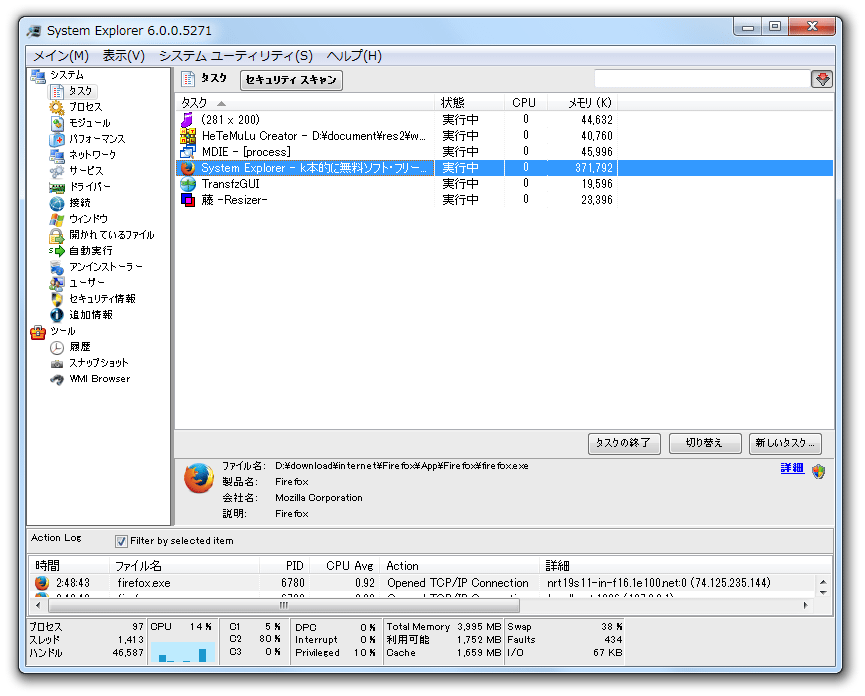Click the firefox.exe file path text
Screen dimensions: 865x696
coord(402,466)
